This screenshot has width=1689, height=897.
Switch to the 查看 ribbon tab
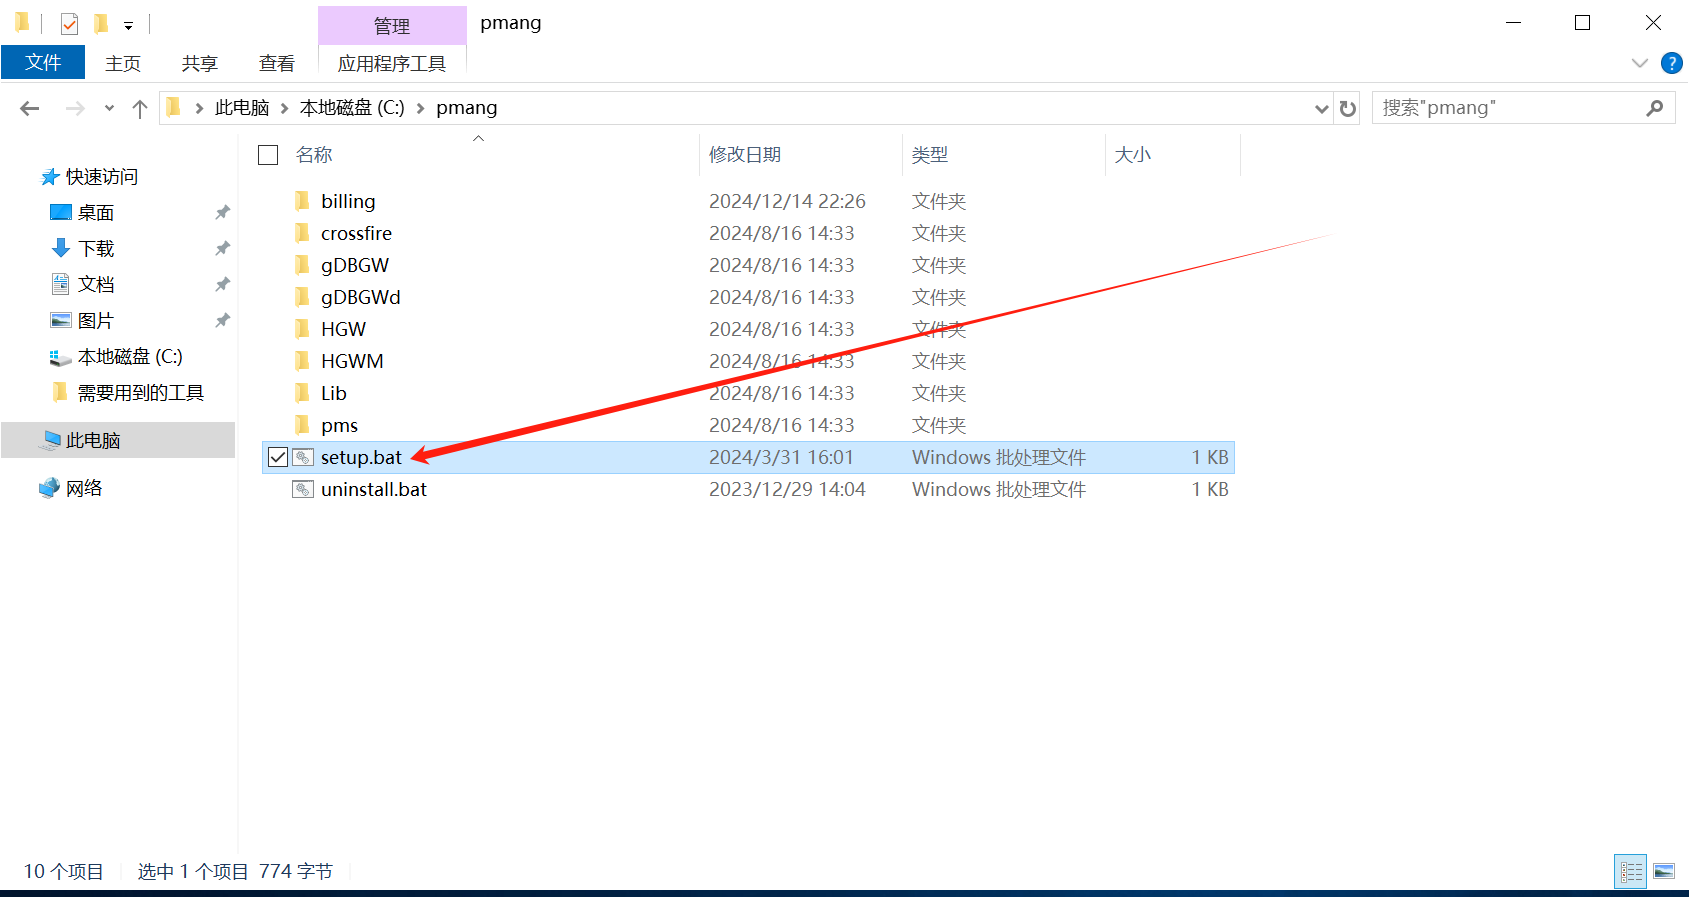276,63
